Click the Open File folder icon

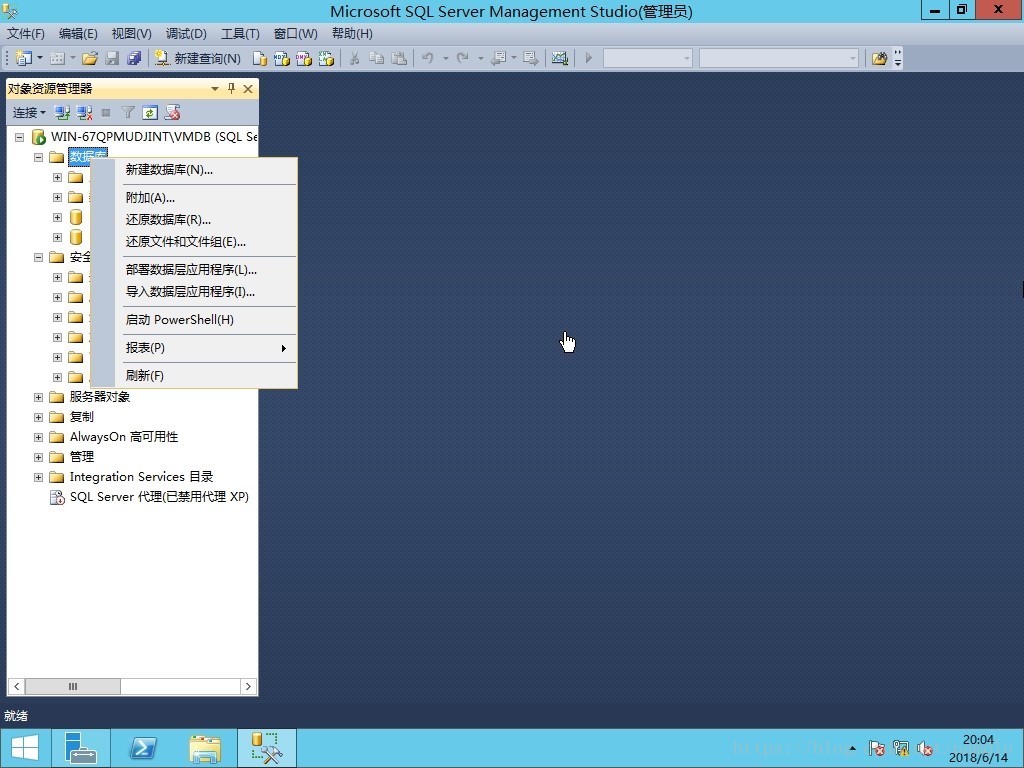click(x=89, y=58)
